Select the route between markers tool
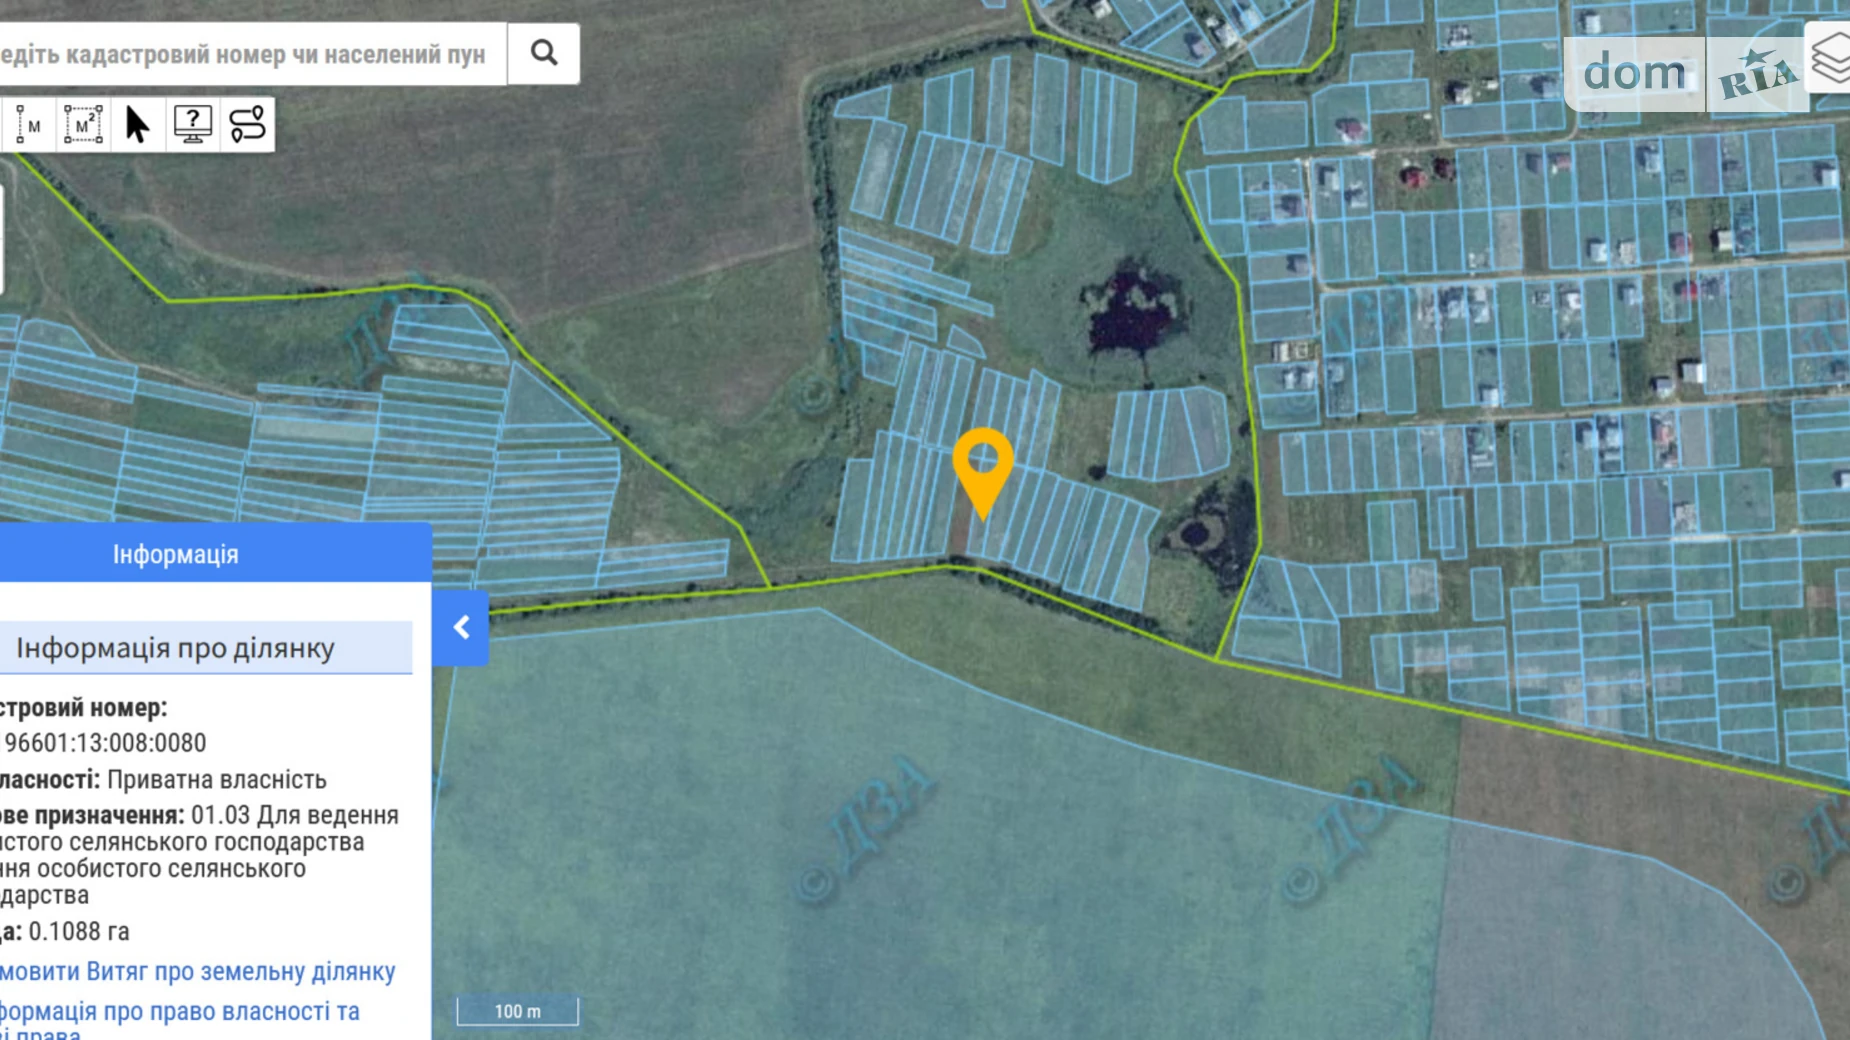 (247, 125)
